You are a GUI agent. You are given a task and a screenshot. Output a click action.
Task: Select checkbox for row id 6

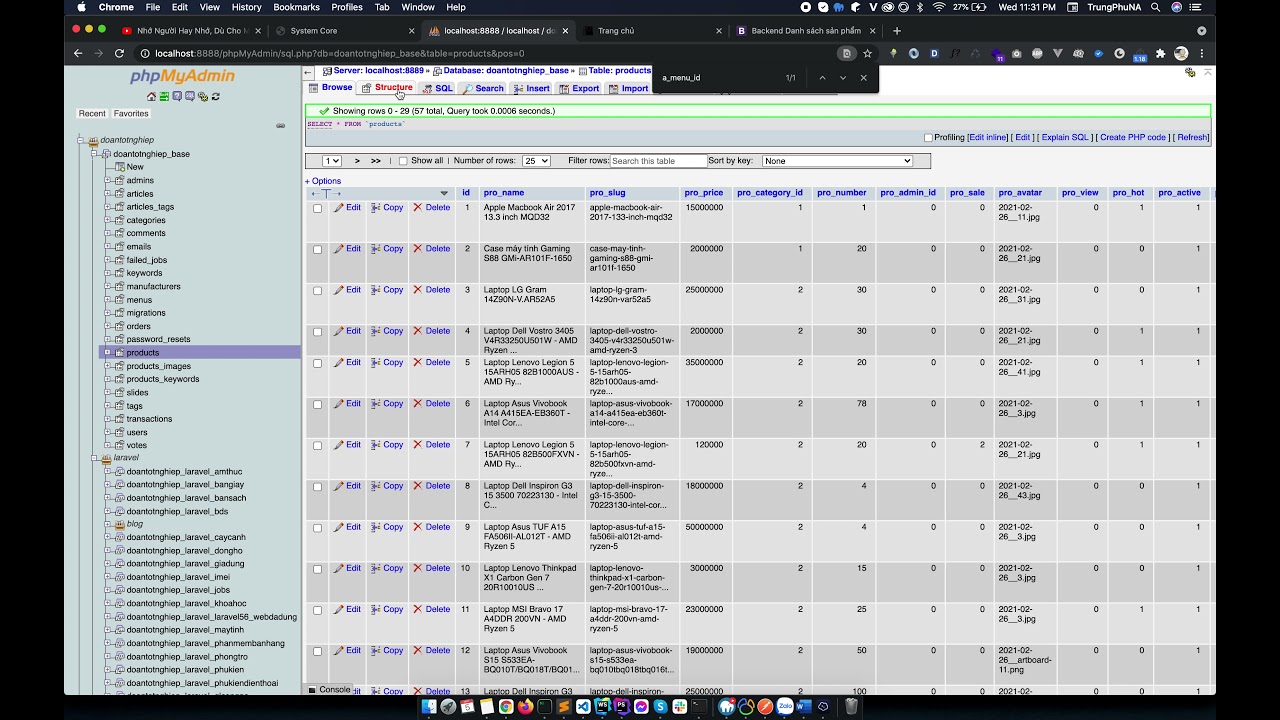point(318,405)
